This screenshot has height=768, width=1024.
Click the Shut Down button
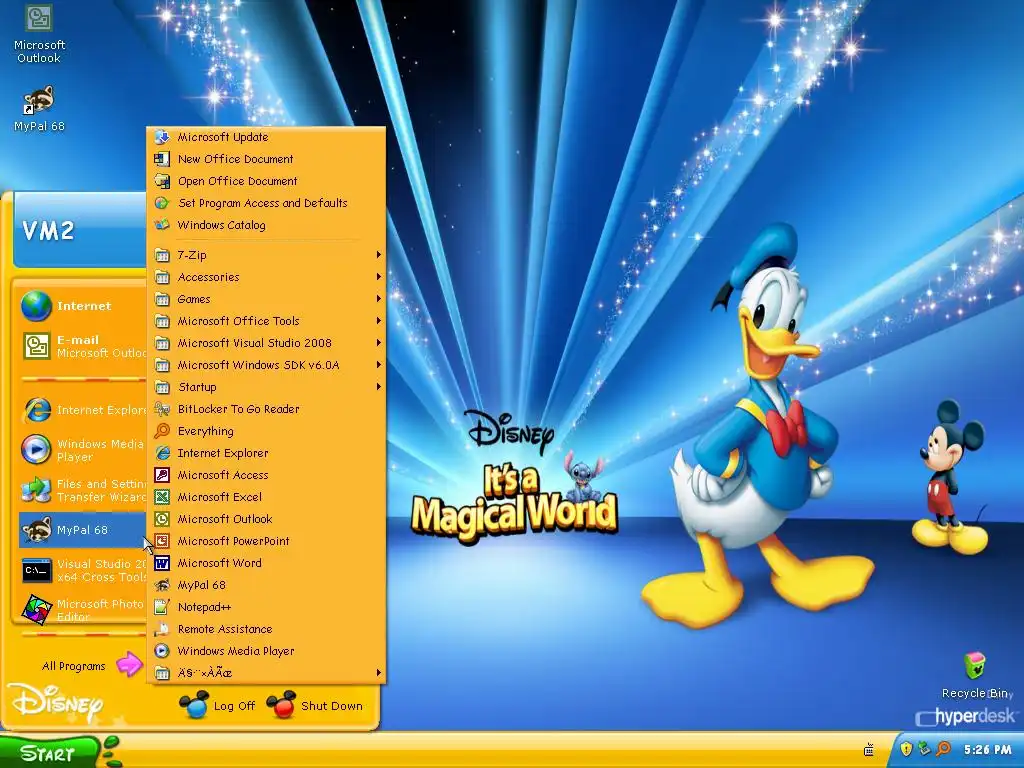315,705
